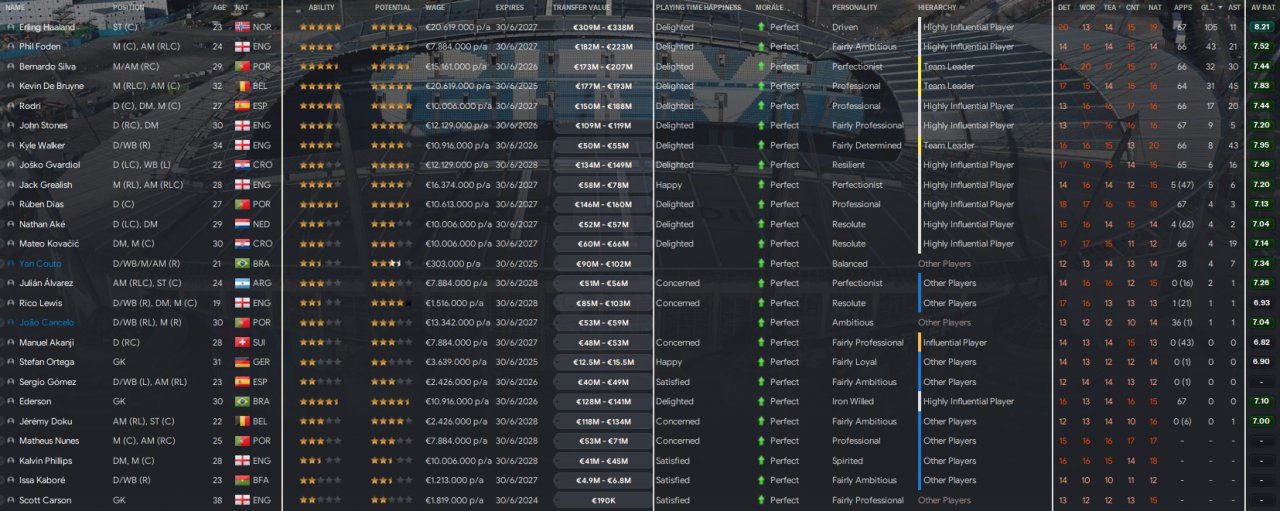1280x511 pixels.
Task: Click Haaland's 8.21 average rating badge
Action: coord(1261,27)
